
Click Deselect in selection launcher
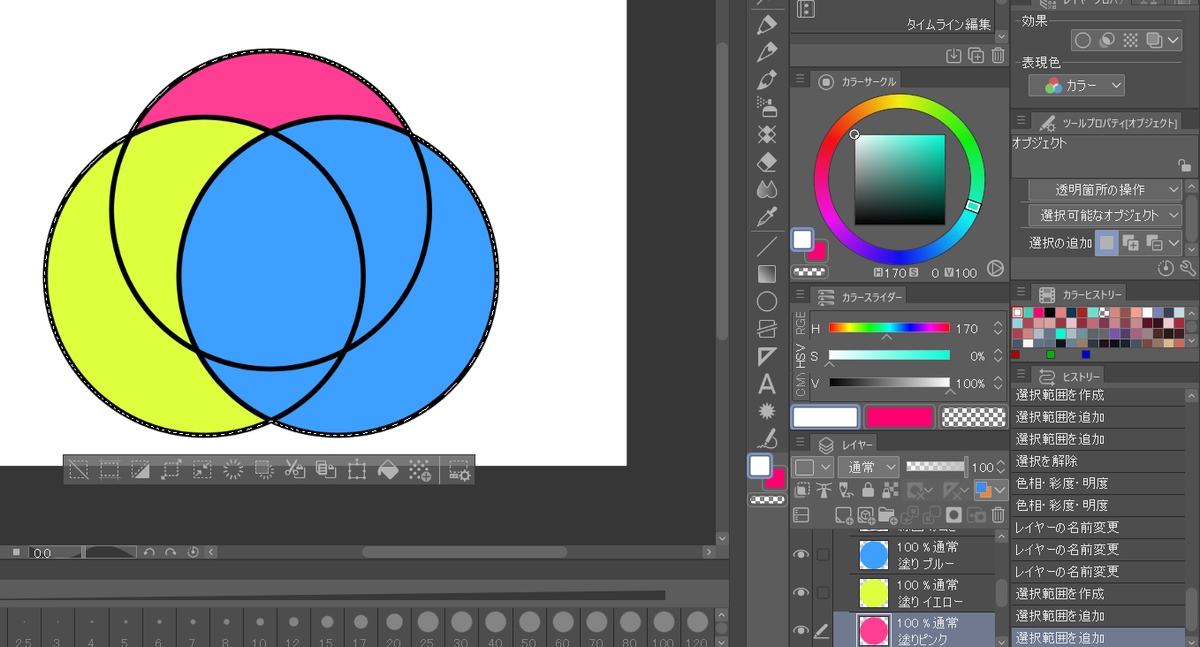(79, 469)
